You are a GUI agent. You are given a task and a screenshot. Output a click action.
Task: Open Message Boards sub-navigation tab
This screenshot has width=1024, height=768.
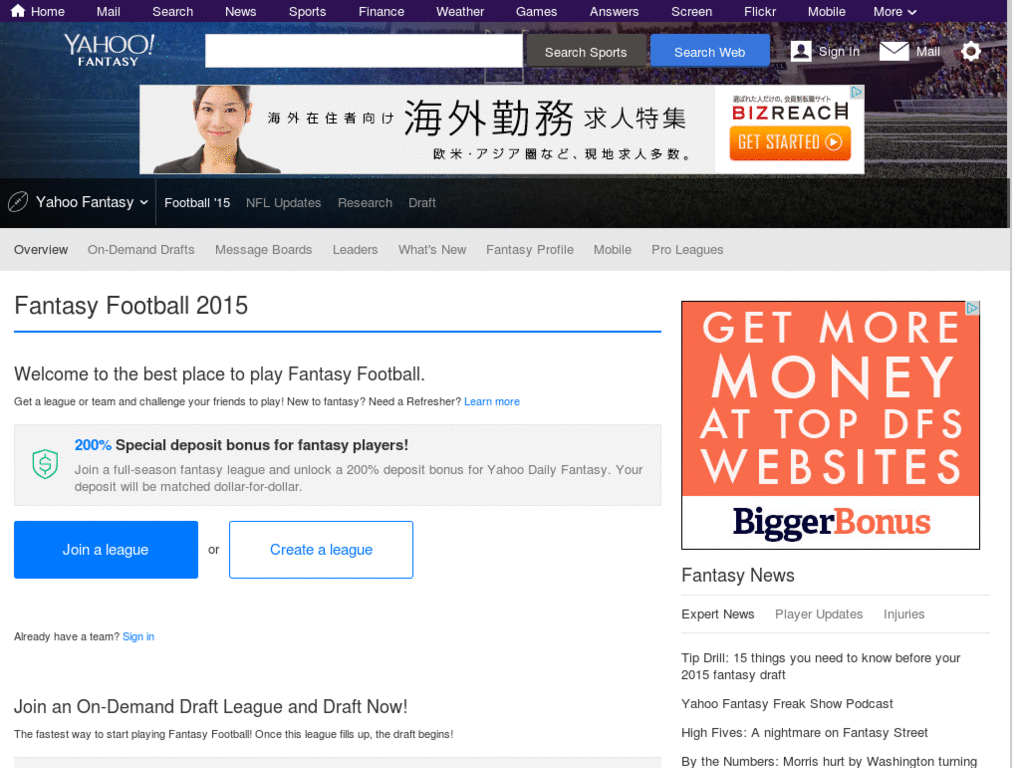264,249
